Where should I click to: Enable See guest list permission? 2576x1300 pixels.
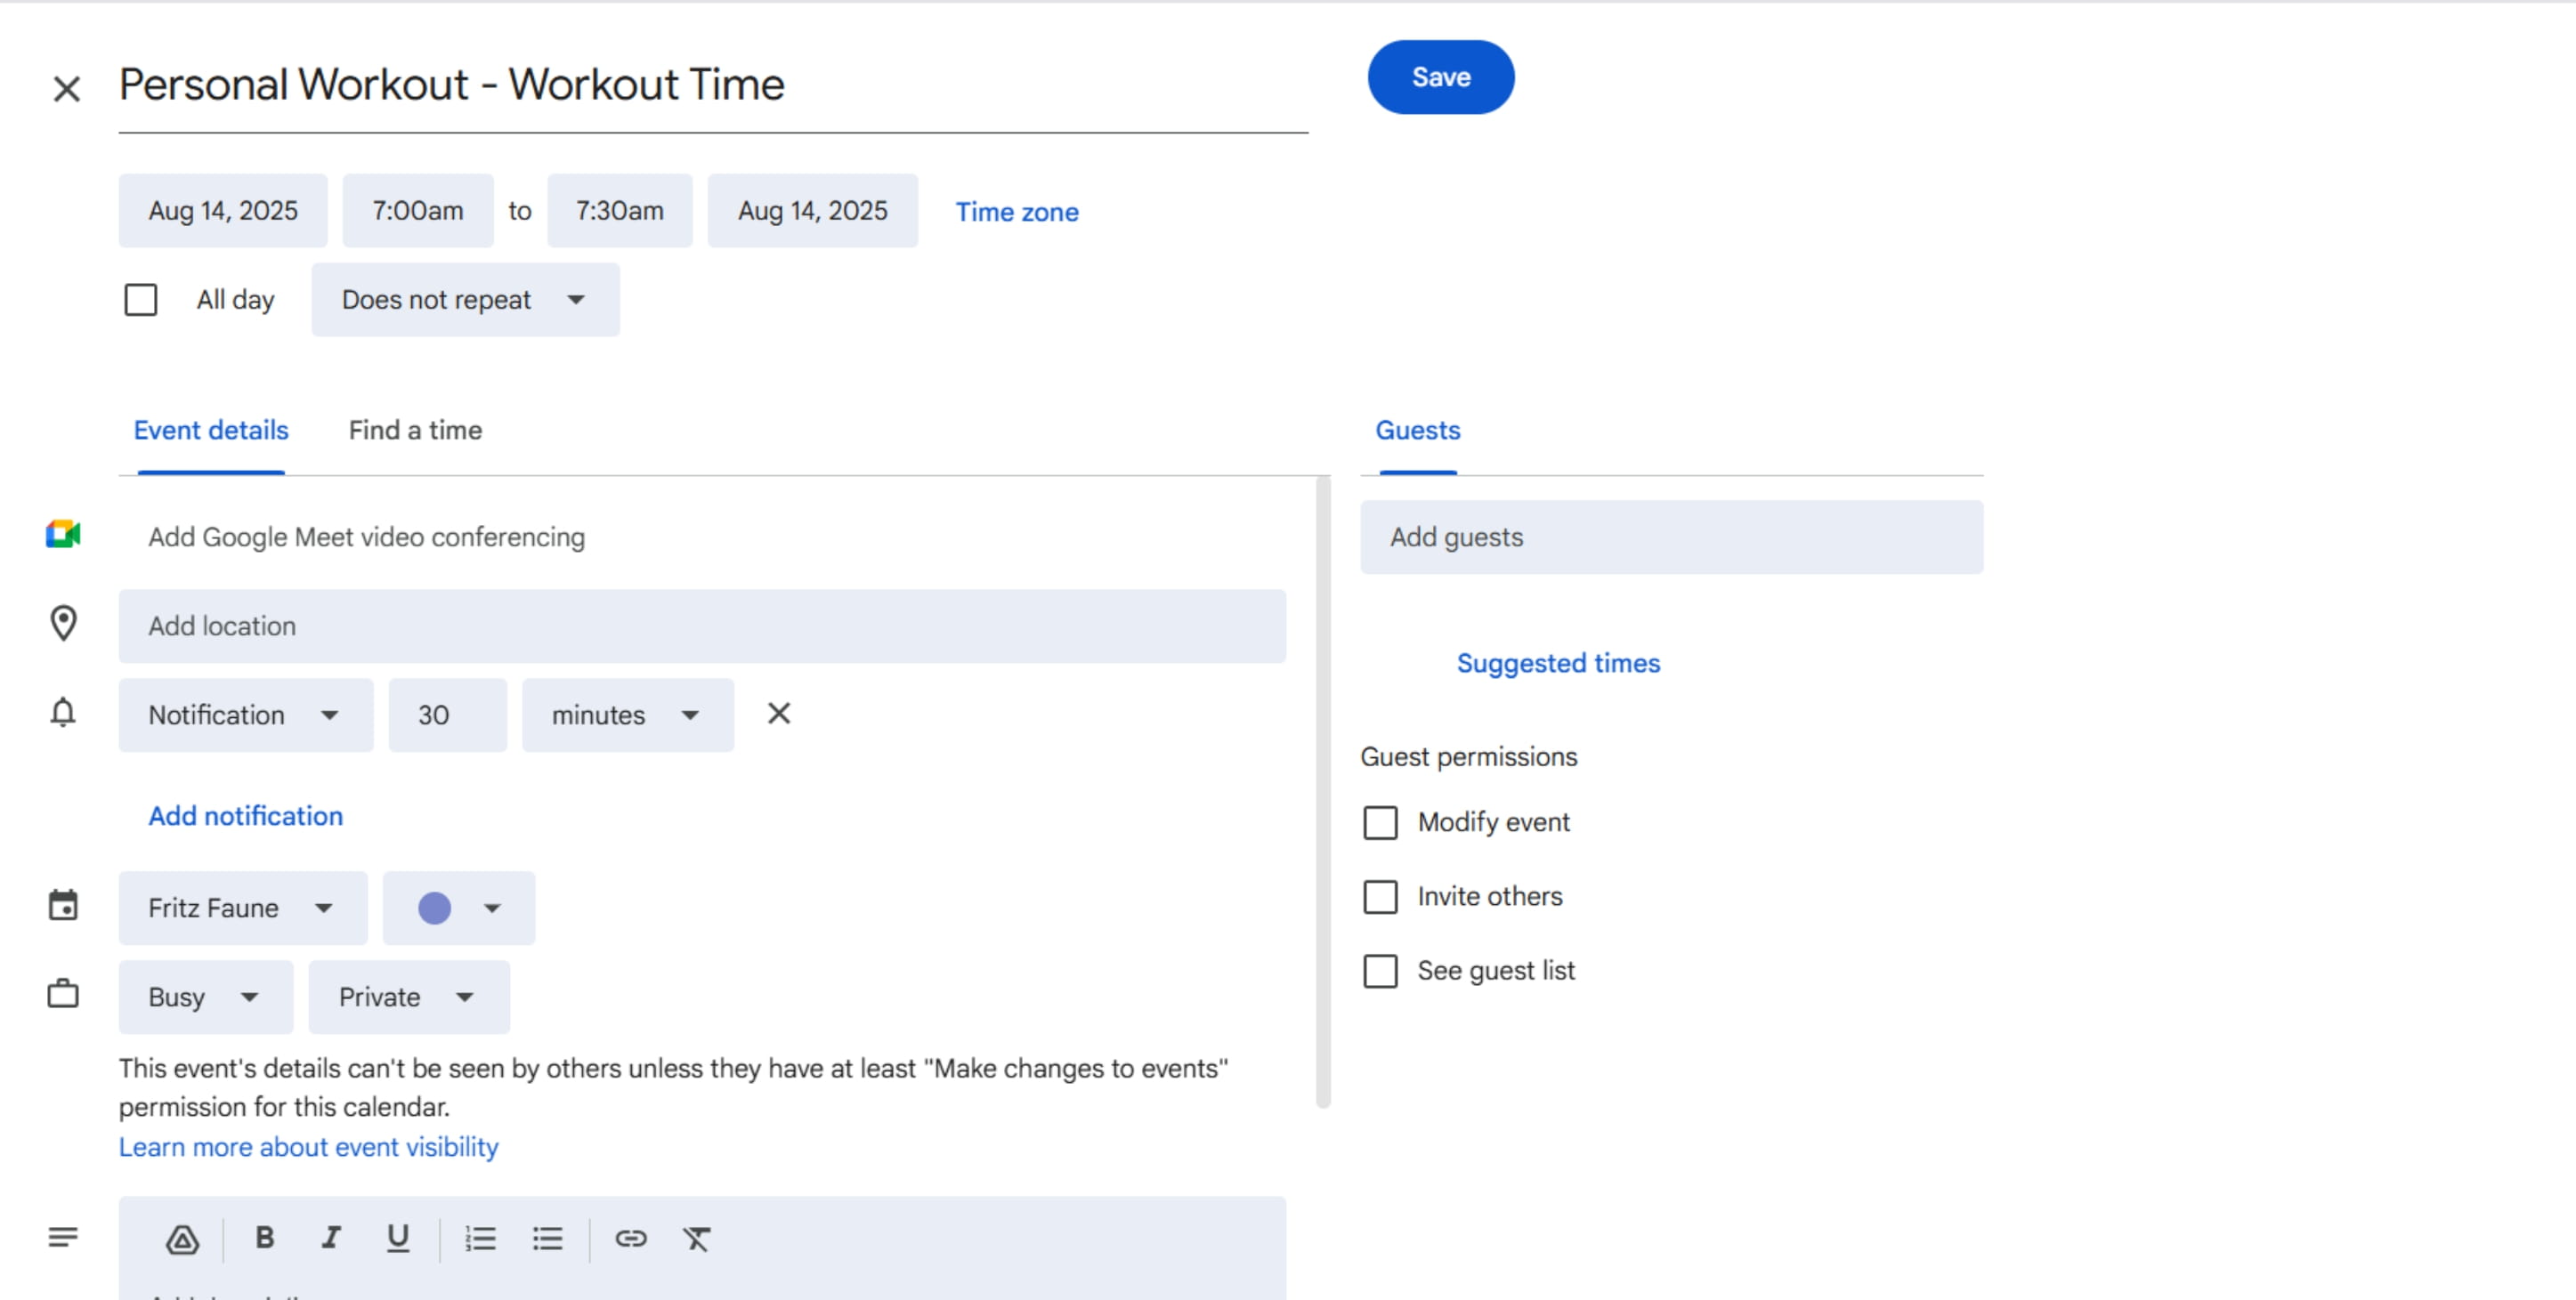pyautogui.click(x=1380, y=971)
